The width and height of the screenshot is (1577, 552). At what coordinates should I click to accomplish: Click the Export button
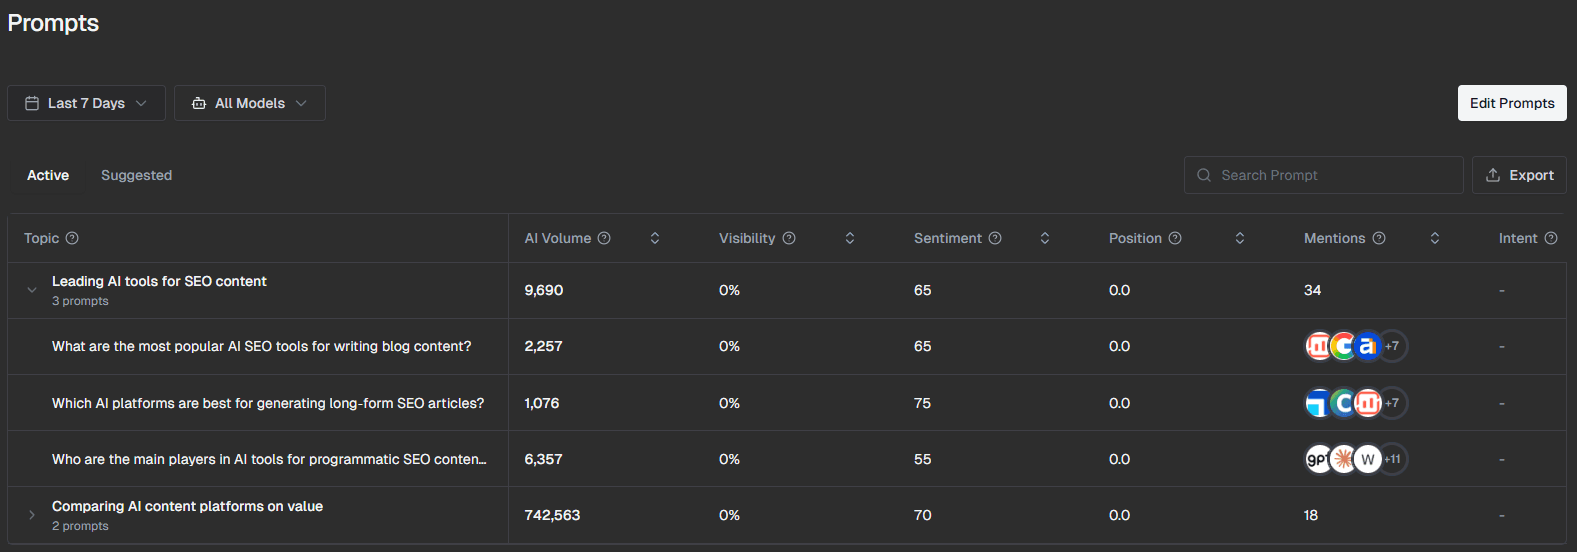click(1519, 175)
